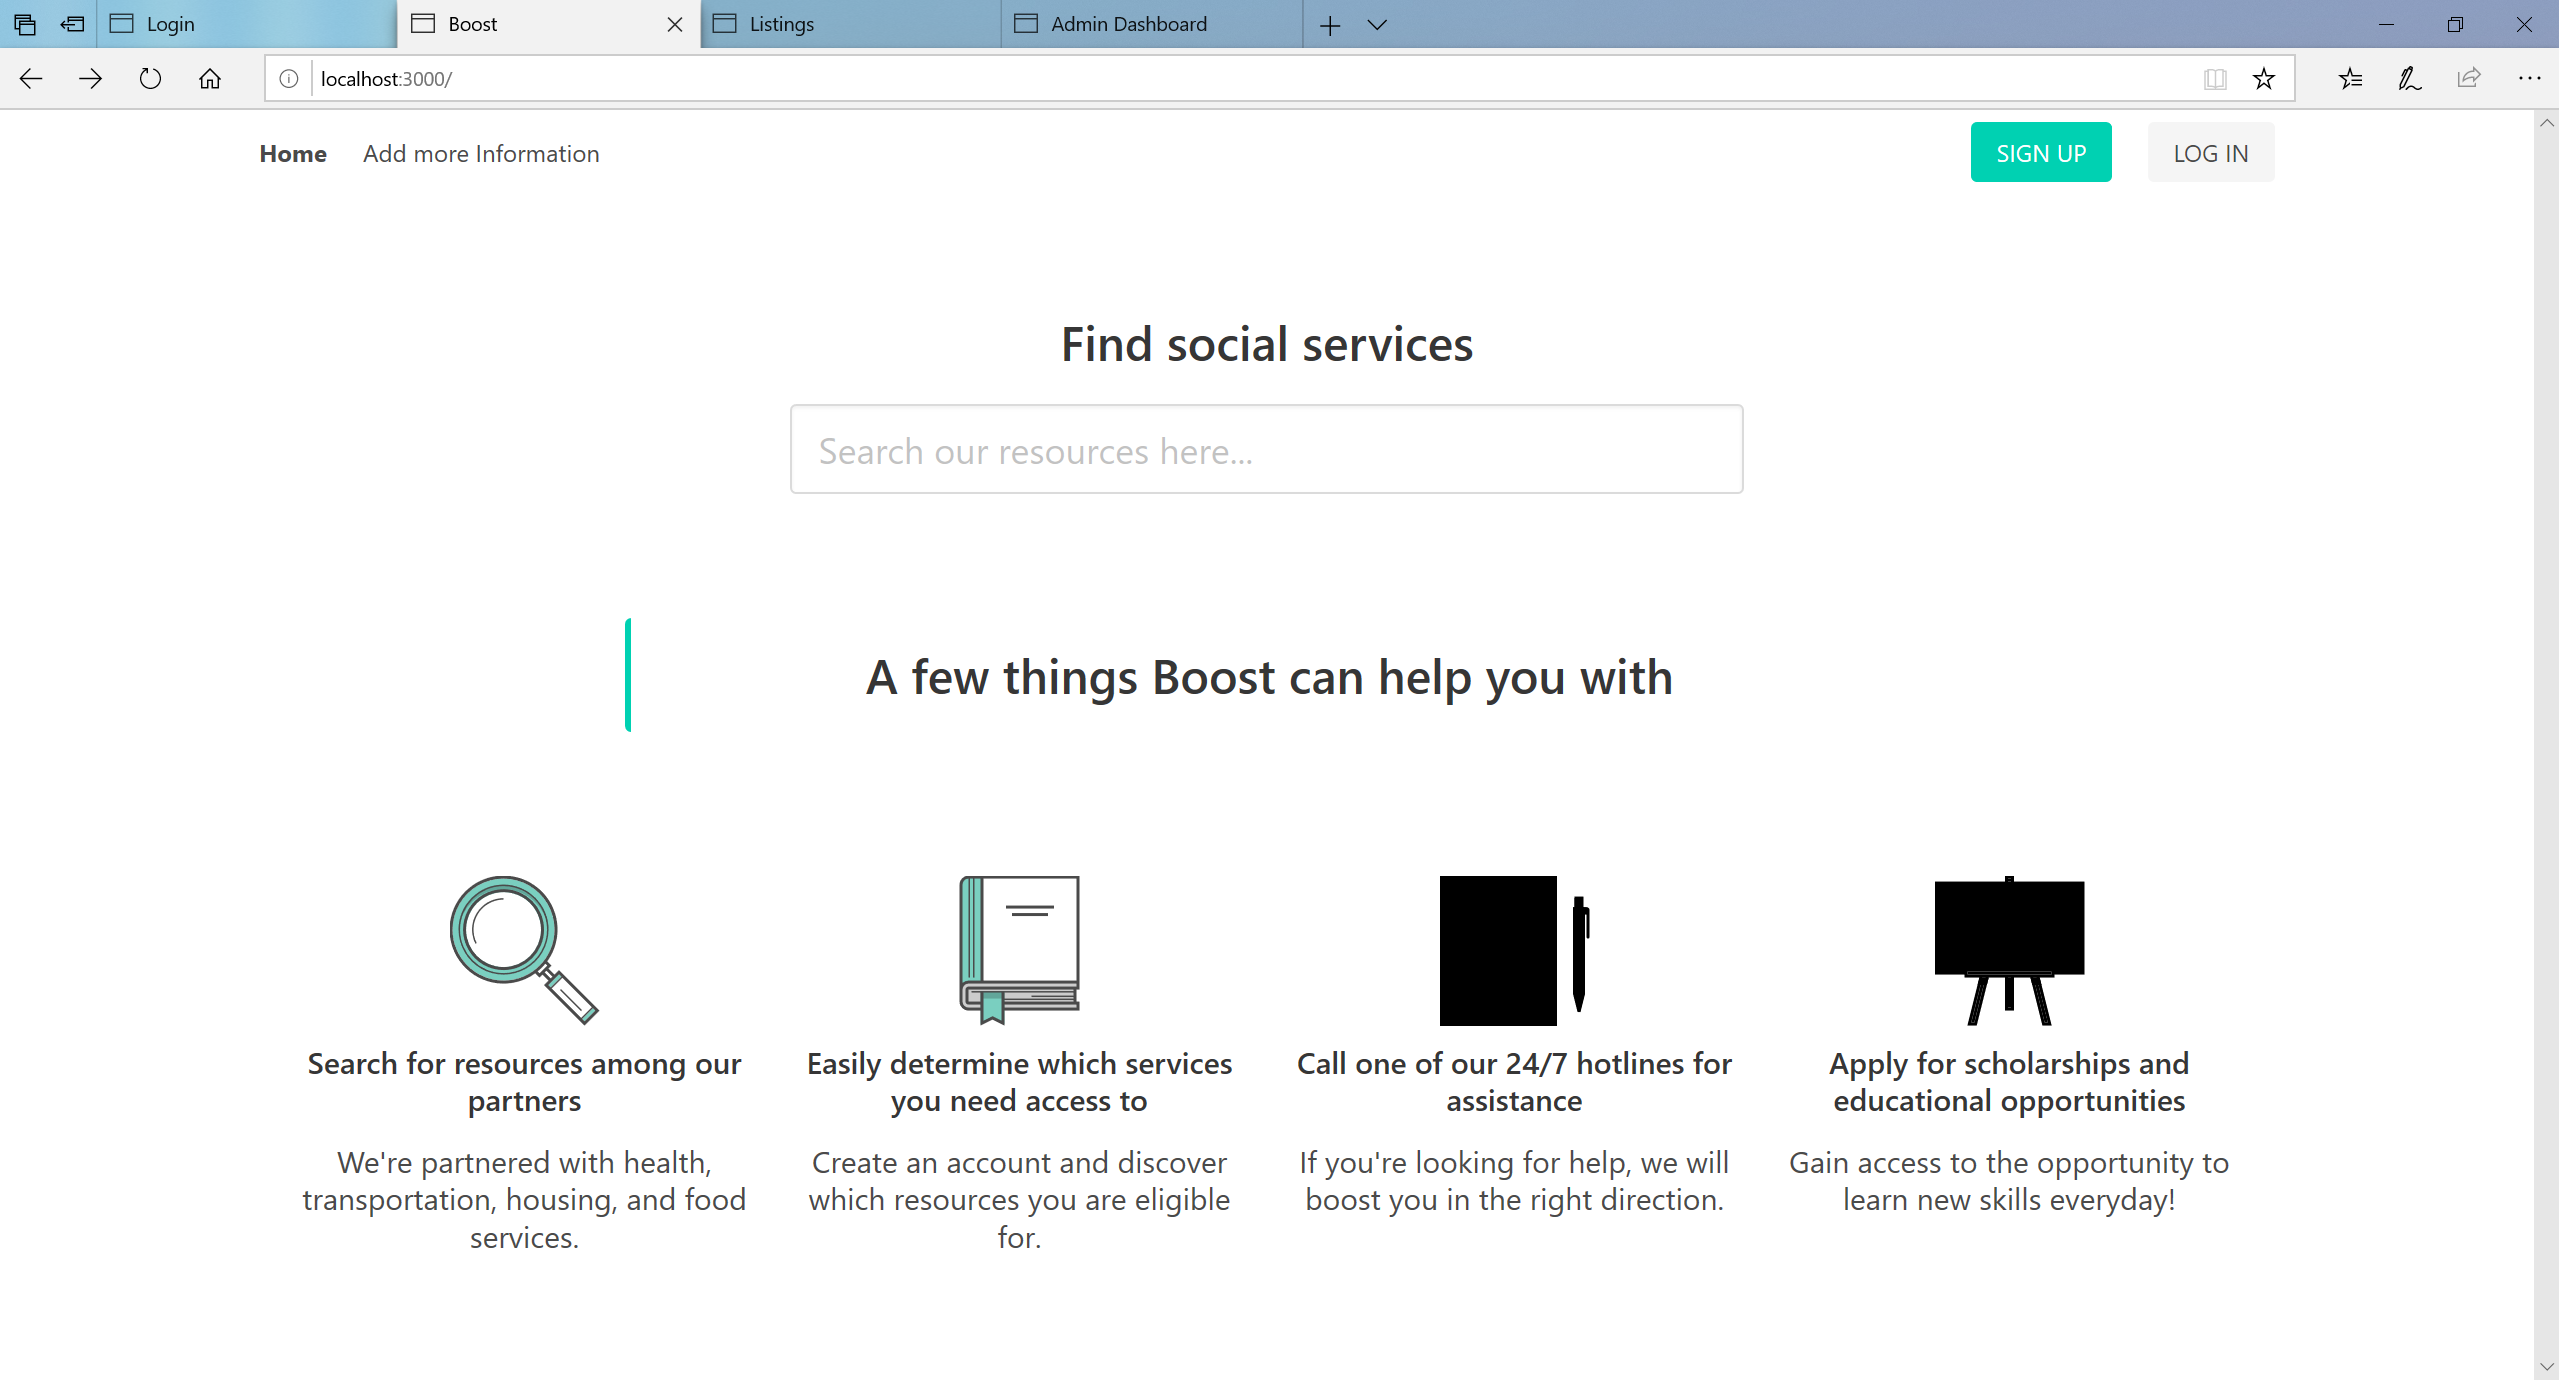Click the search resources input field

click(1266, 450)
